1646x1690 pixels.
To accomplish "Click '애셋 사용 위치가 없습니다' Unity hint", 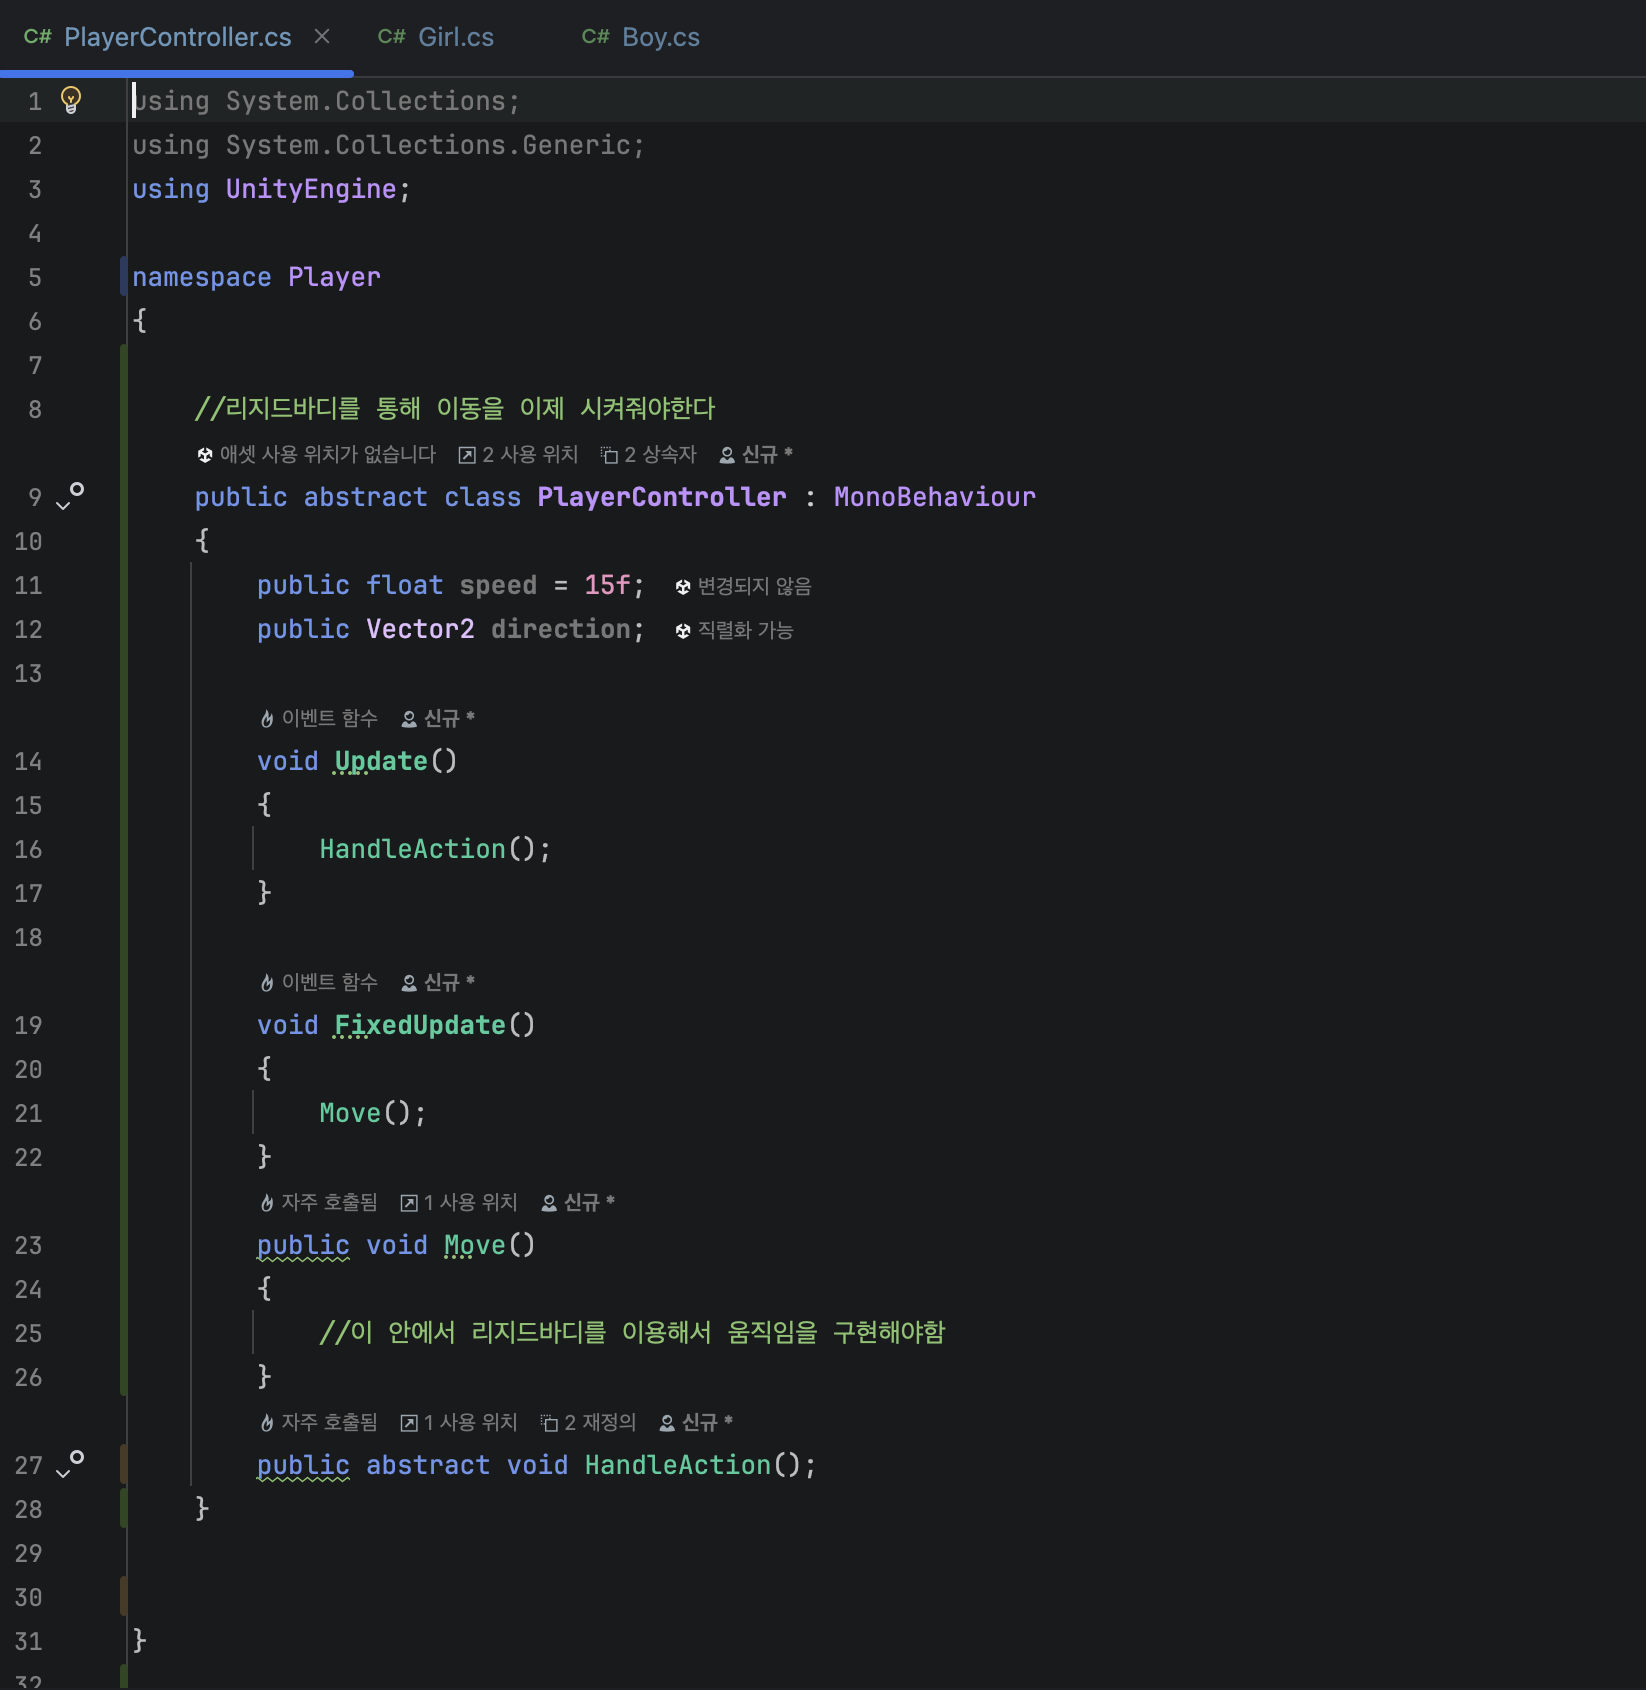I will pos(316,455).
